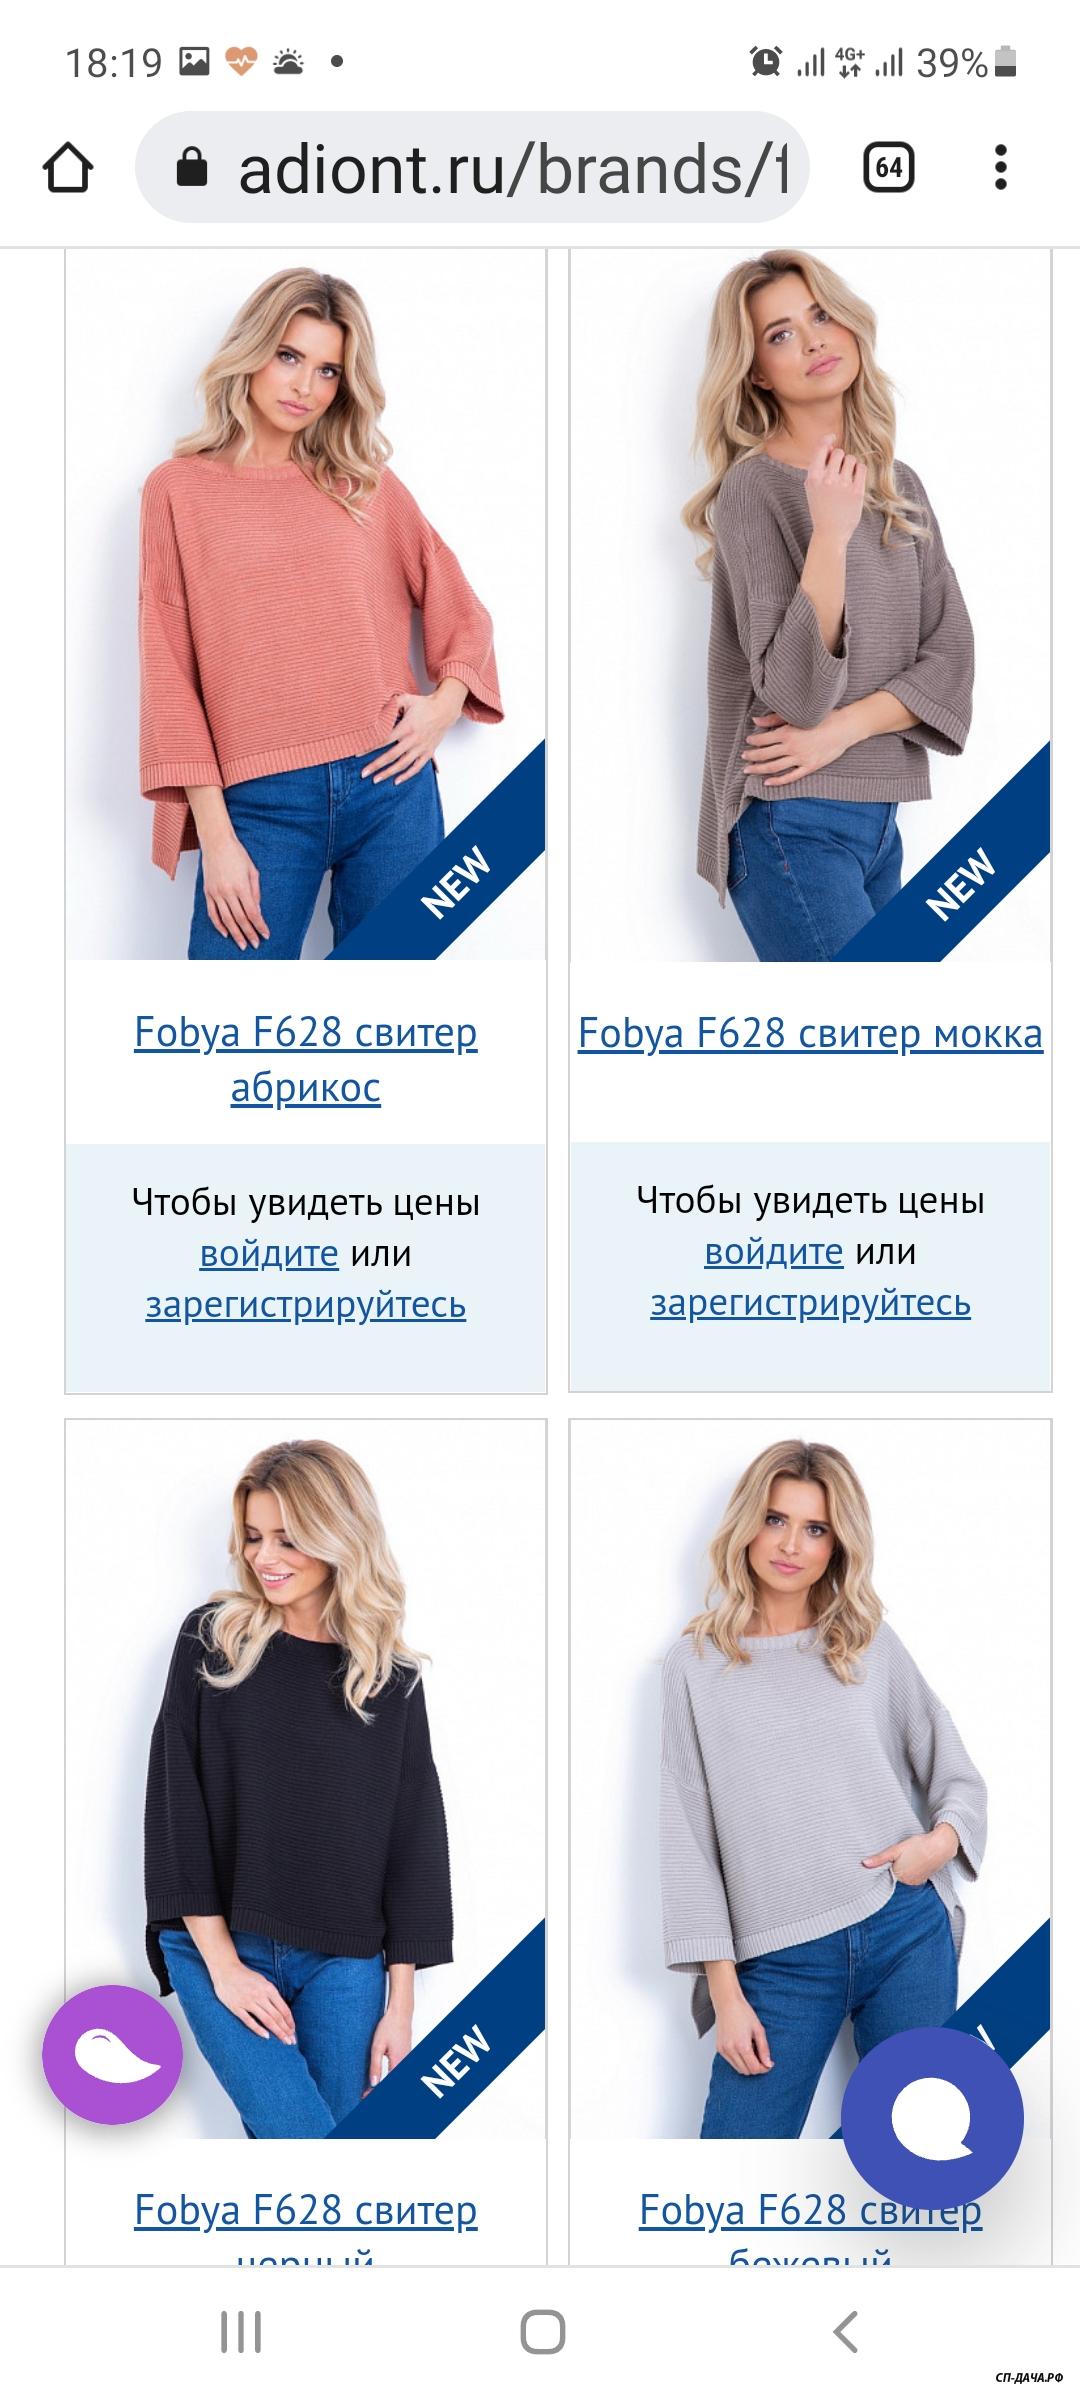Tap войдите under the mocha sweater

click(x=774, y=1251)
